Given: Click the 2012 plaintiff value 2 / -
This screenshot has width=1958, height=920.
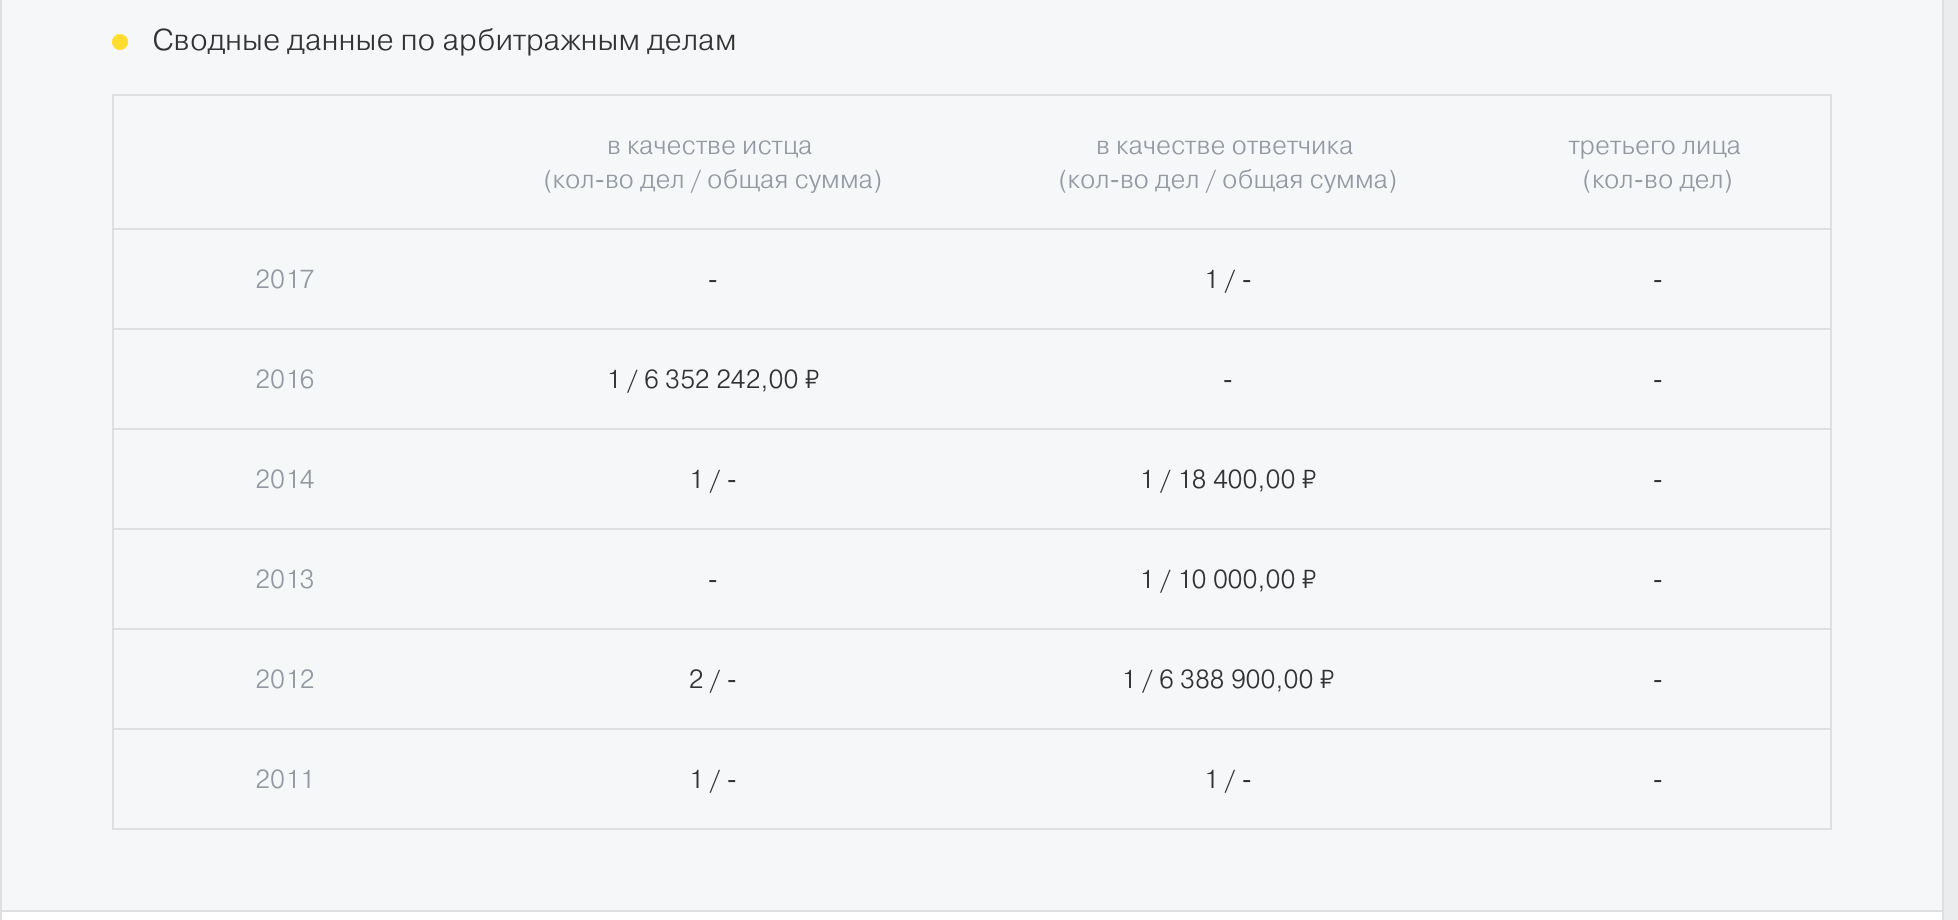Looking at the screenshot, I should [712, 680].
